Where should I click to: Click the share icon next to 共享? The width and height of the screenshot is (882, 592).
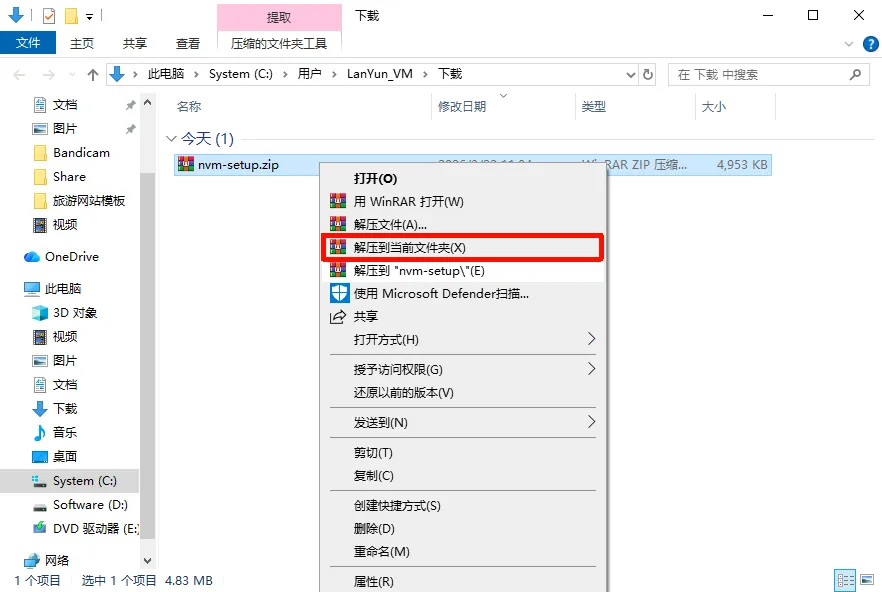pyautogui.click(x=338, y=316)
